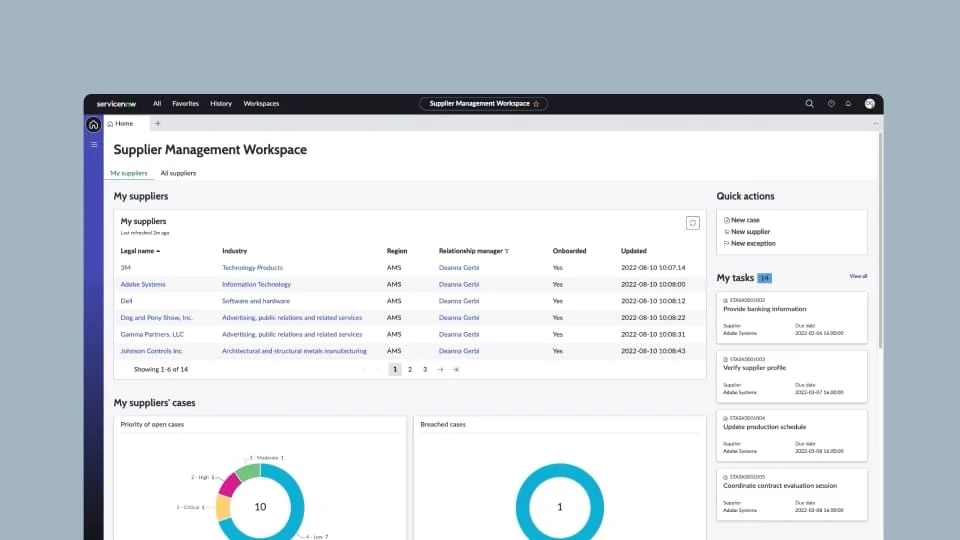This screenshot has width=960, height=540.
Task: Open Johnson Controls Inc. link
Action: 151,351
